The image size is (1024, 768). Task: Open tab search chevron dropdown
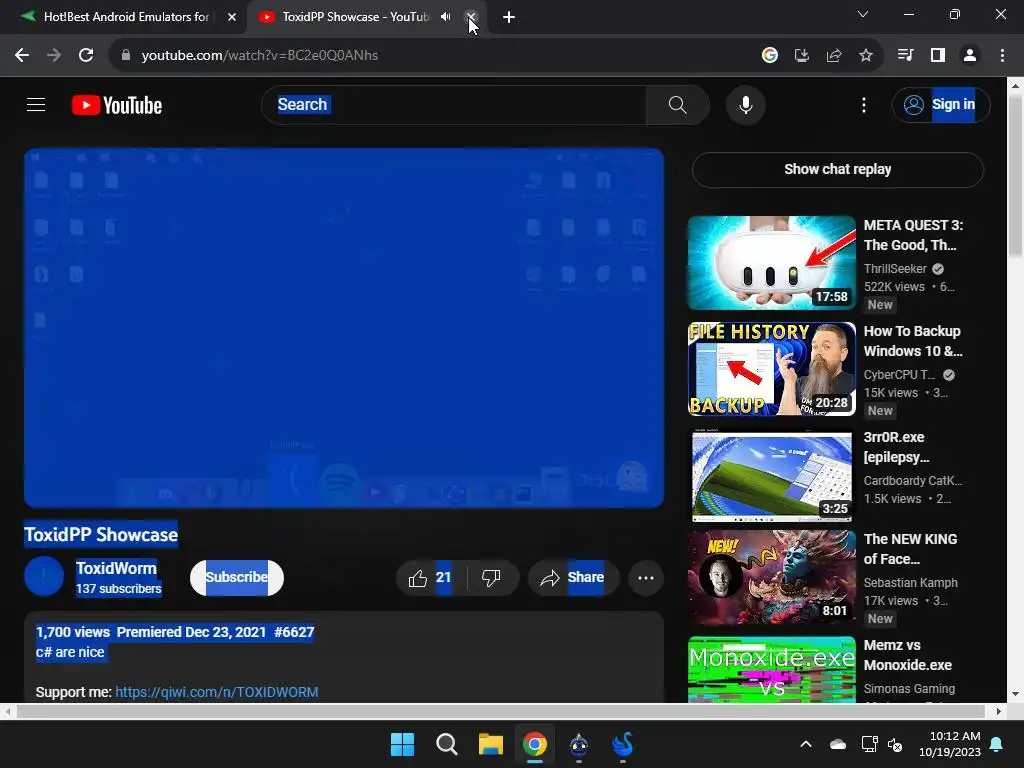pyautogui.click(x=863, y=14)
